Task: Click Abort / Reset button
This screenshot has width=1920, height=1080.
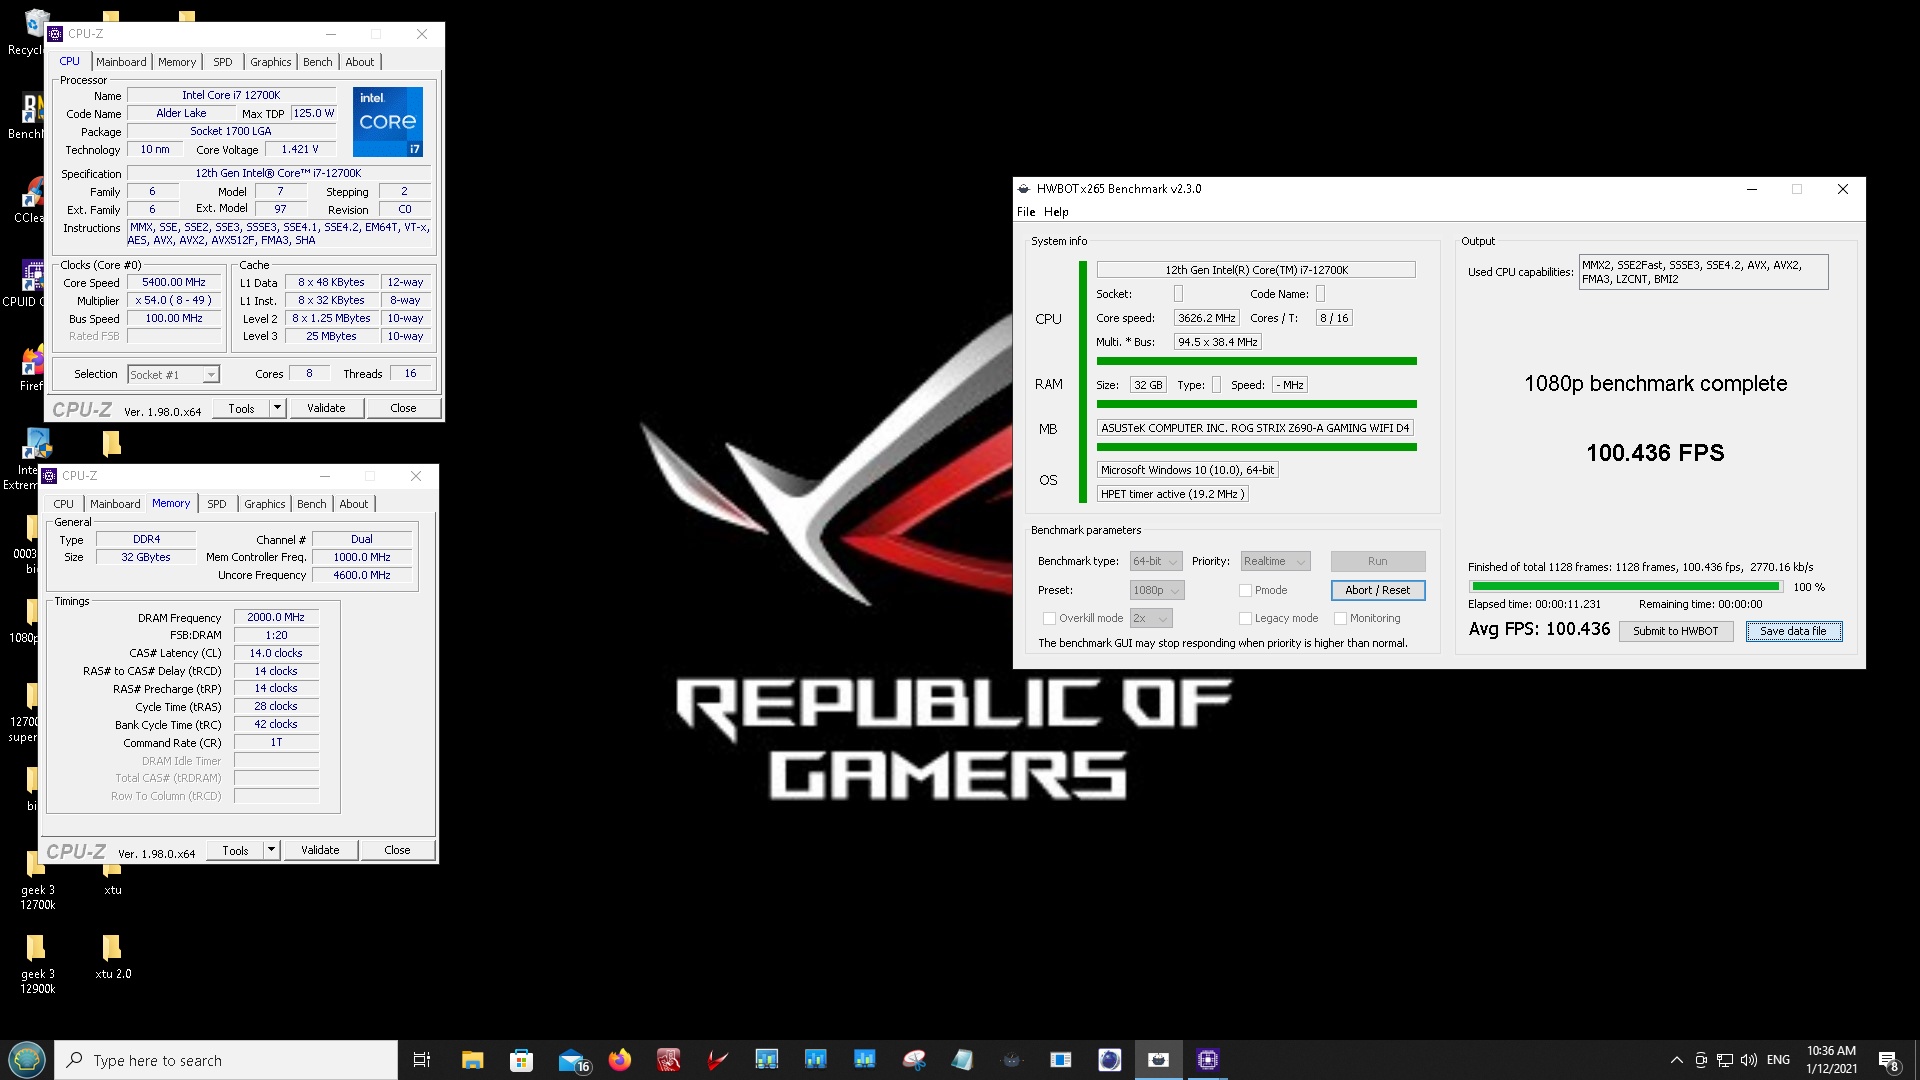Action: coord(1377,590)
